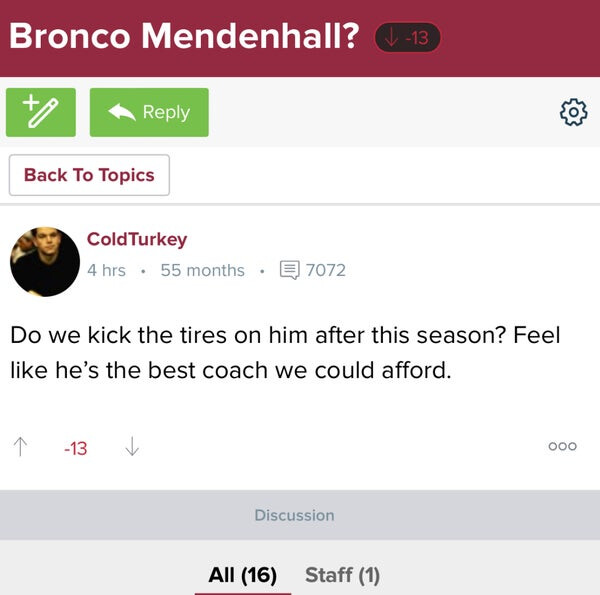Open the three-dot post options menu
The width and height of the screenshot is (600, 595).
point(562,447)
